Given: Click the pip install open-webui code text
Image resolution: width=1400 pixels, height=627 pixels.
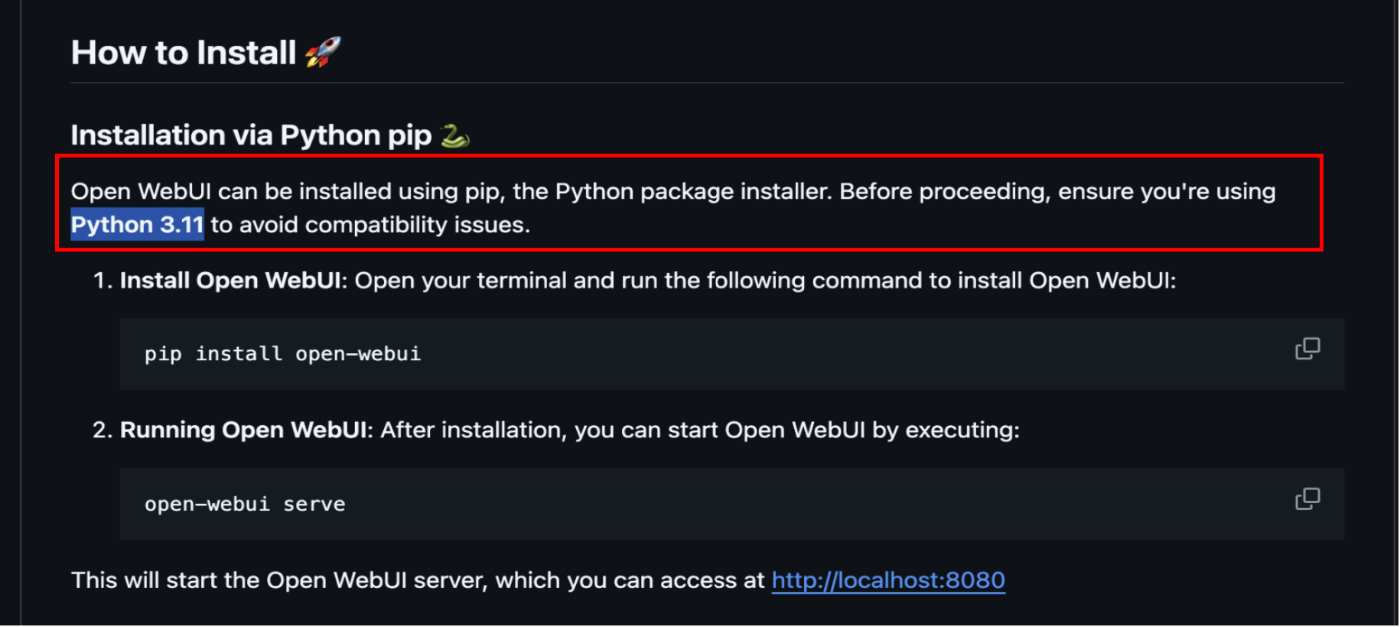Looking at the screenshot, I should (283, 354).
